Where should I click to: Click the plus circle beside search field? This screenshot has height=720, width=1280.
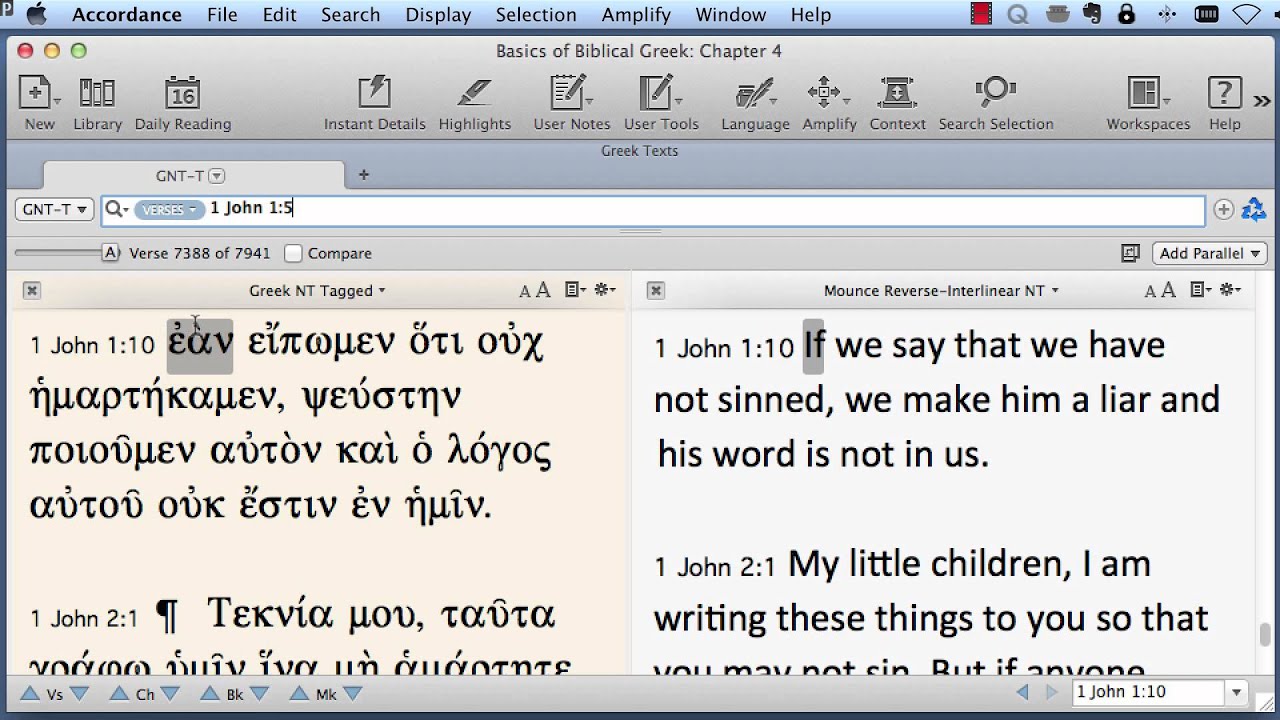click(1223, 209)
